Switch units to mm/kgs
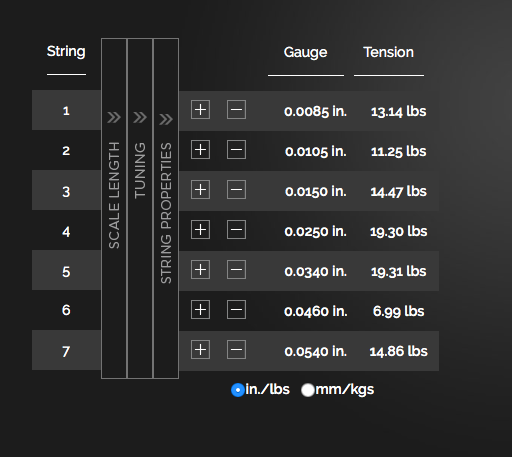 [308, 390]
